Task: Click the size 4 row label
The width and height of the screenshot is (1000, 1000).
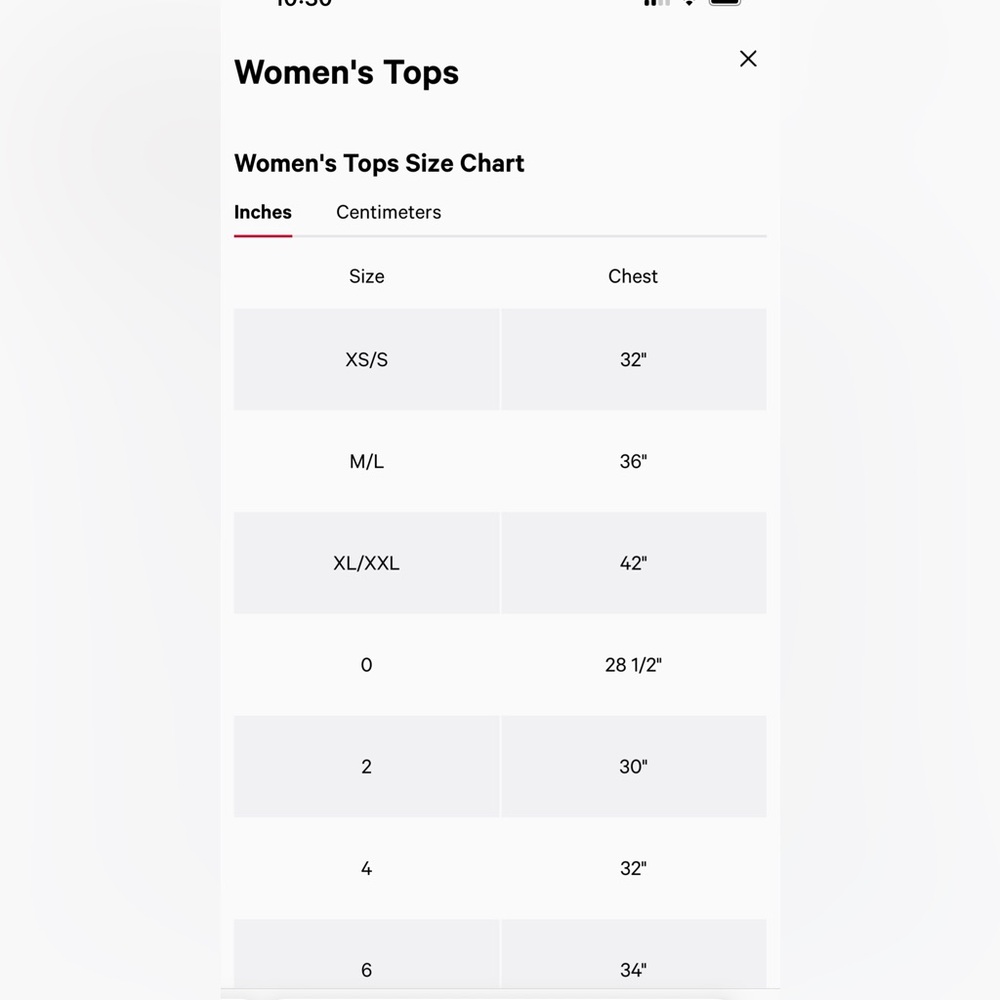Action: point(366,868)
